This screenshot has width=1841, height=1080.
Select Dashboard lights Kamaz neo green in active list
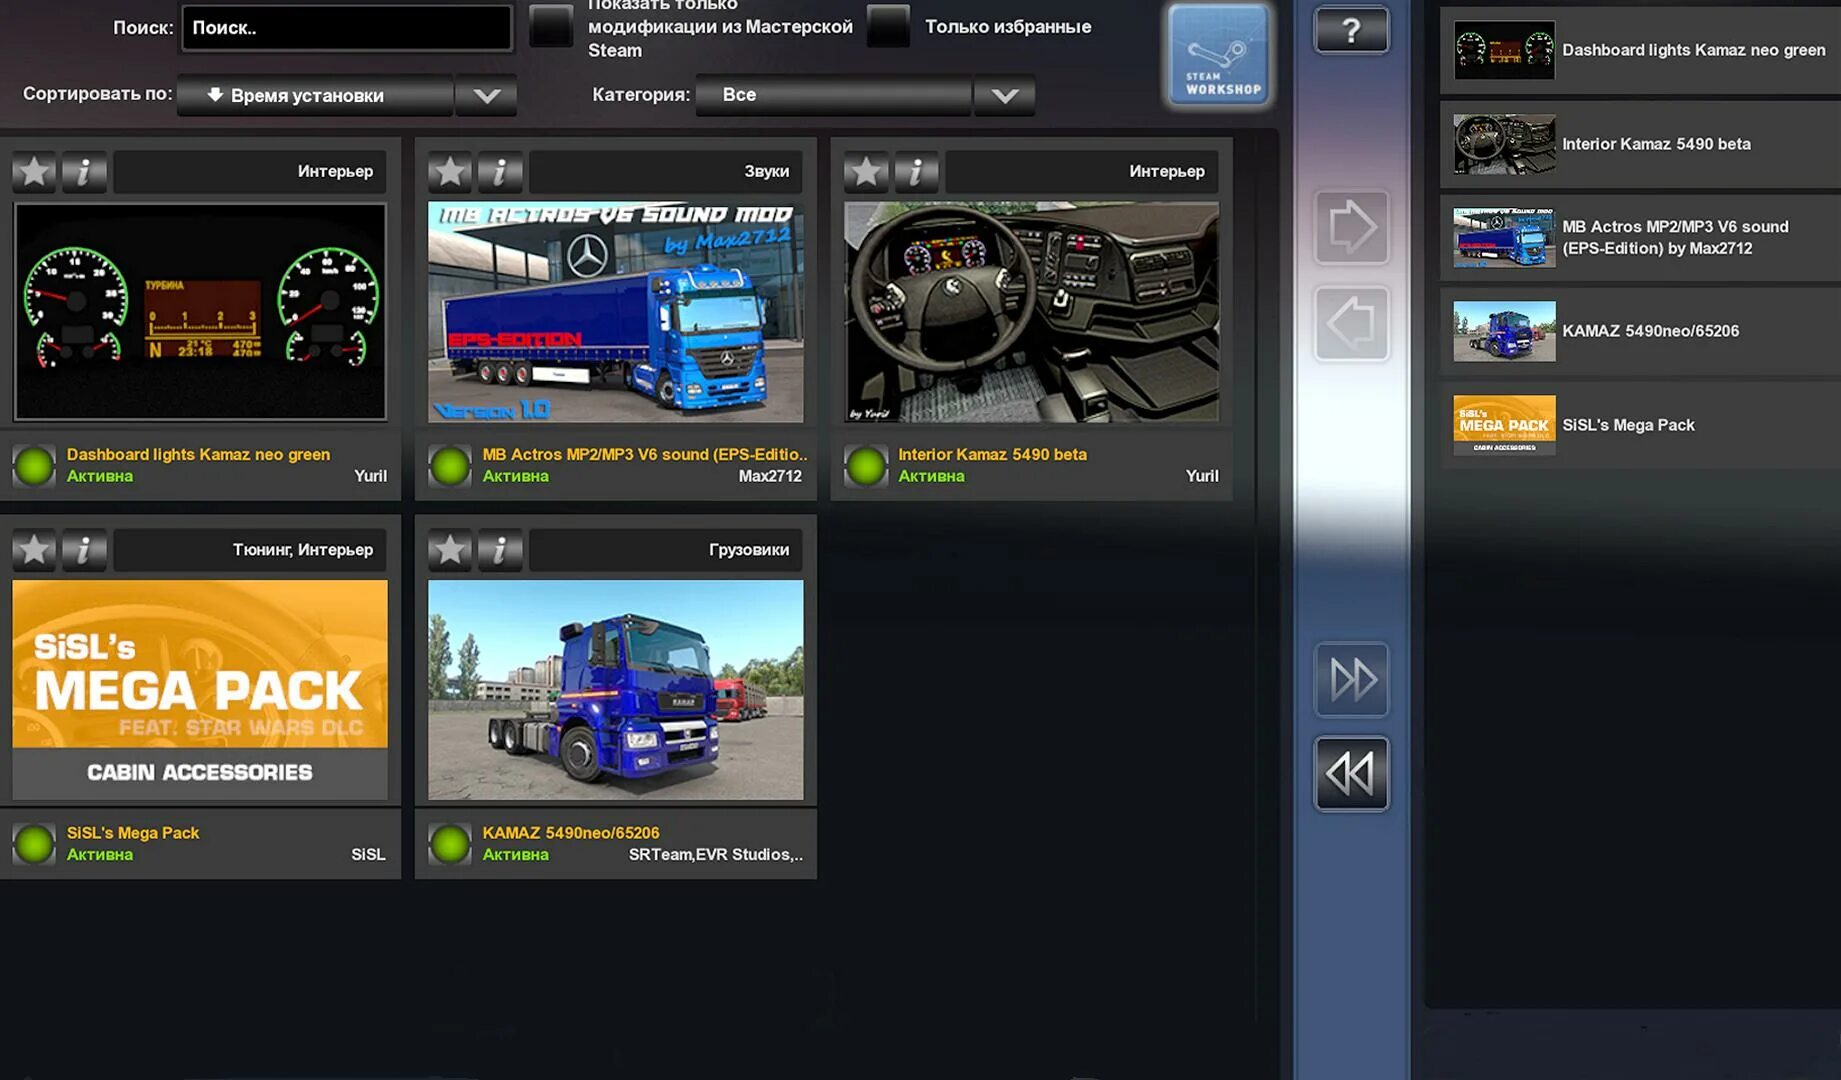point(1640,50)
